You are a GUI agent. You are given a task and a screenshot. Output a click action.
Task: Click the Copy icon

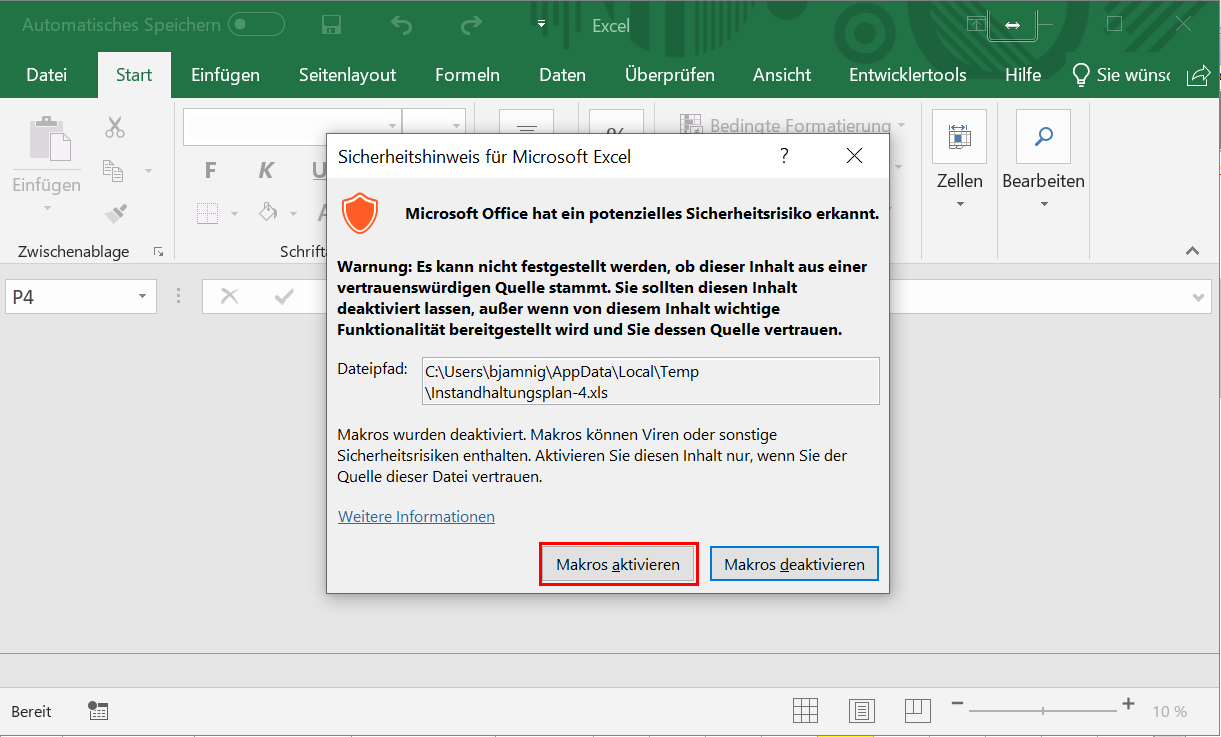[x=113, y=171]
